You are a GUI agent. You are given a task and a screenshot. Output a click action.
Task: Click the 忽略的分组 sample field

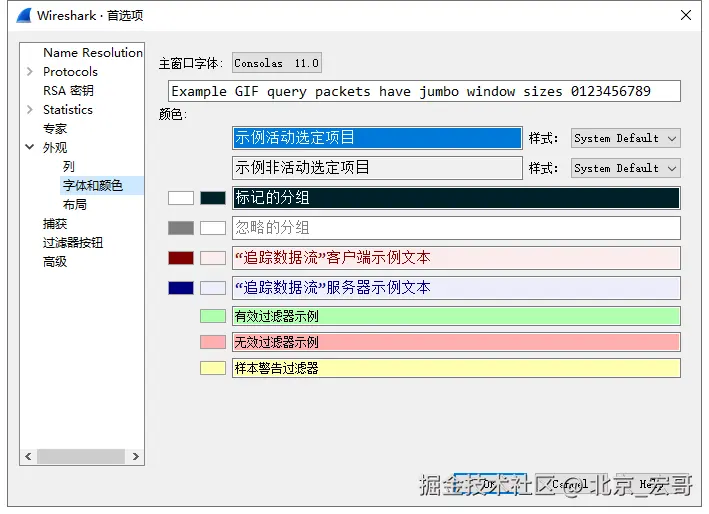tap(456, 228)
